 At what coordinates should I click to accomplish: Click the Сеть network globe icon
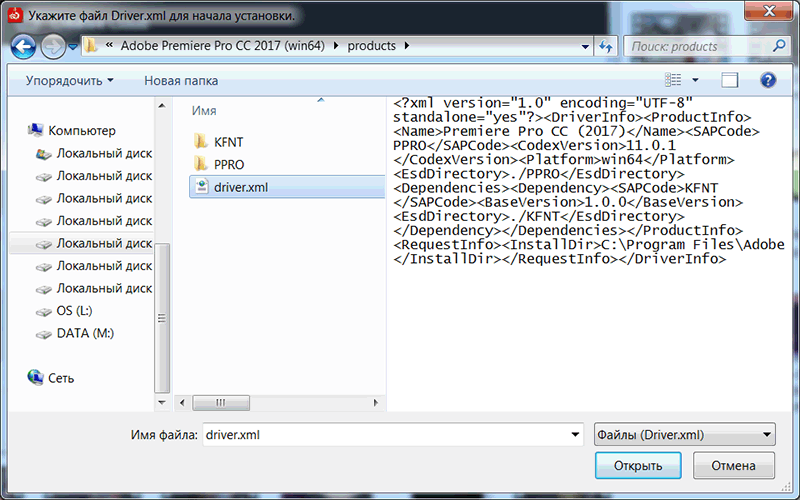pos(35,378)
